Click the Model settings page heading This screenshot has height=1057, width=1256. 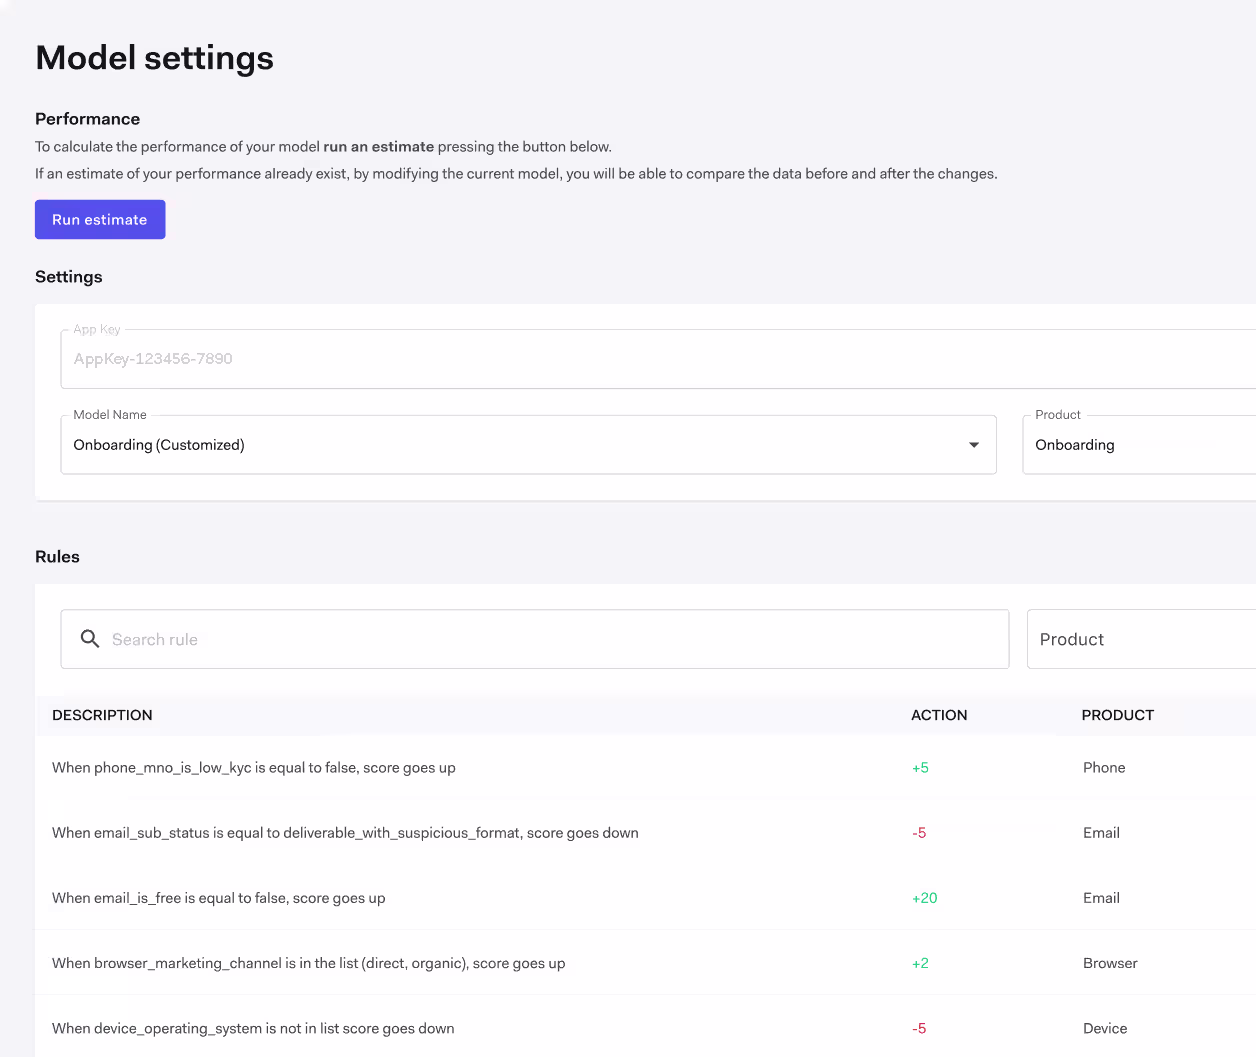point(154,58)
